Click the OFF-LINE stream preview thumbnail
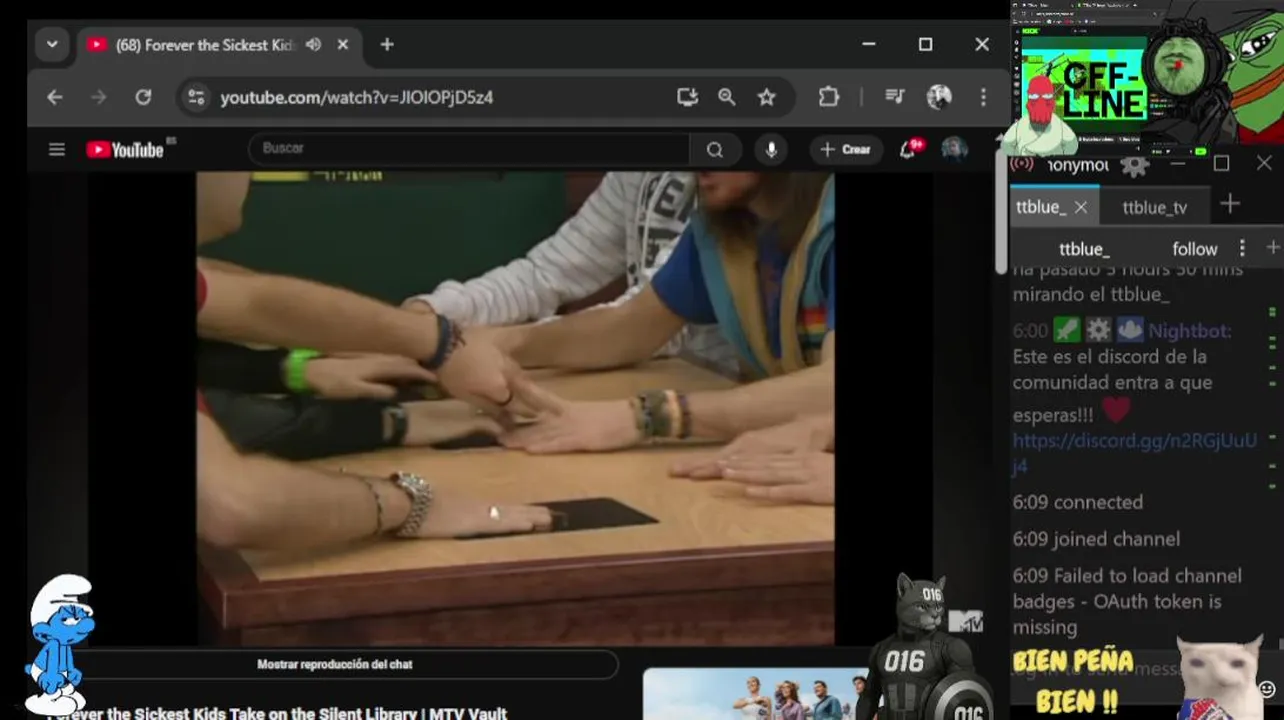The height and width of the screenshot is (720, 1284). click(1084, 90)
